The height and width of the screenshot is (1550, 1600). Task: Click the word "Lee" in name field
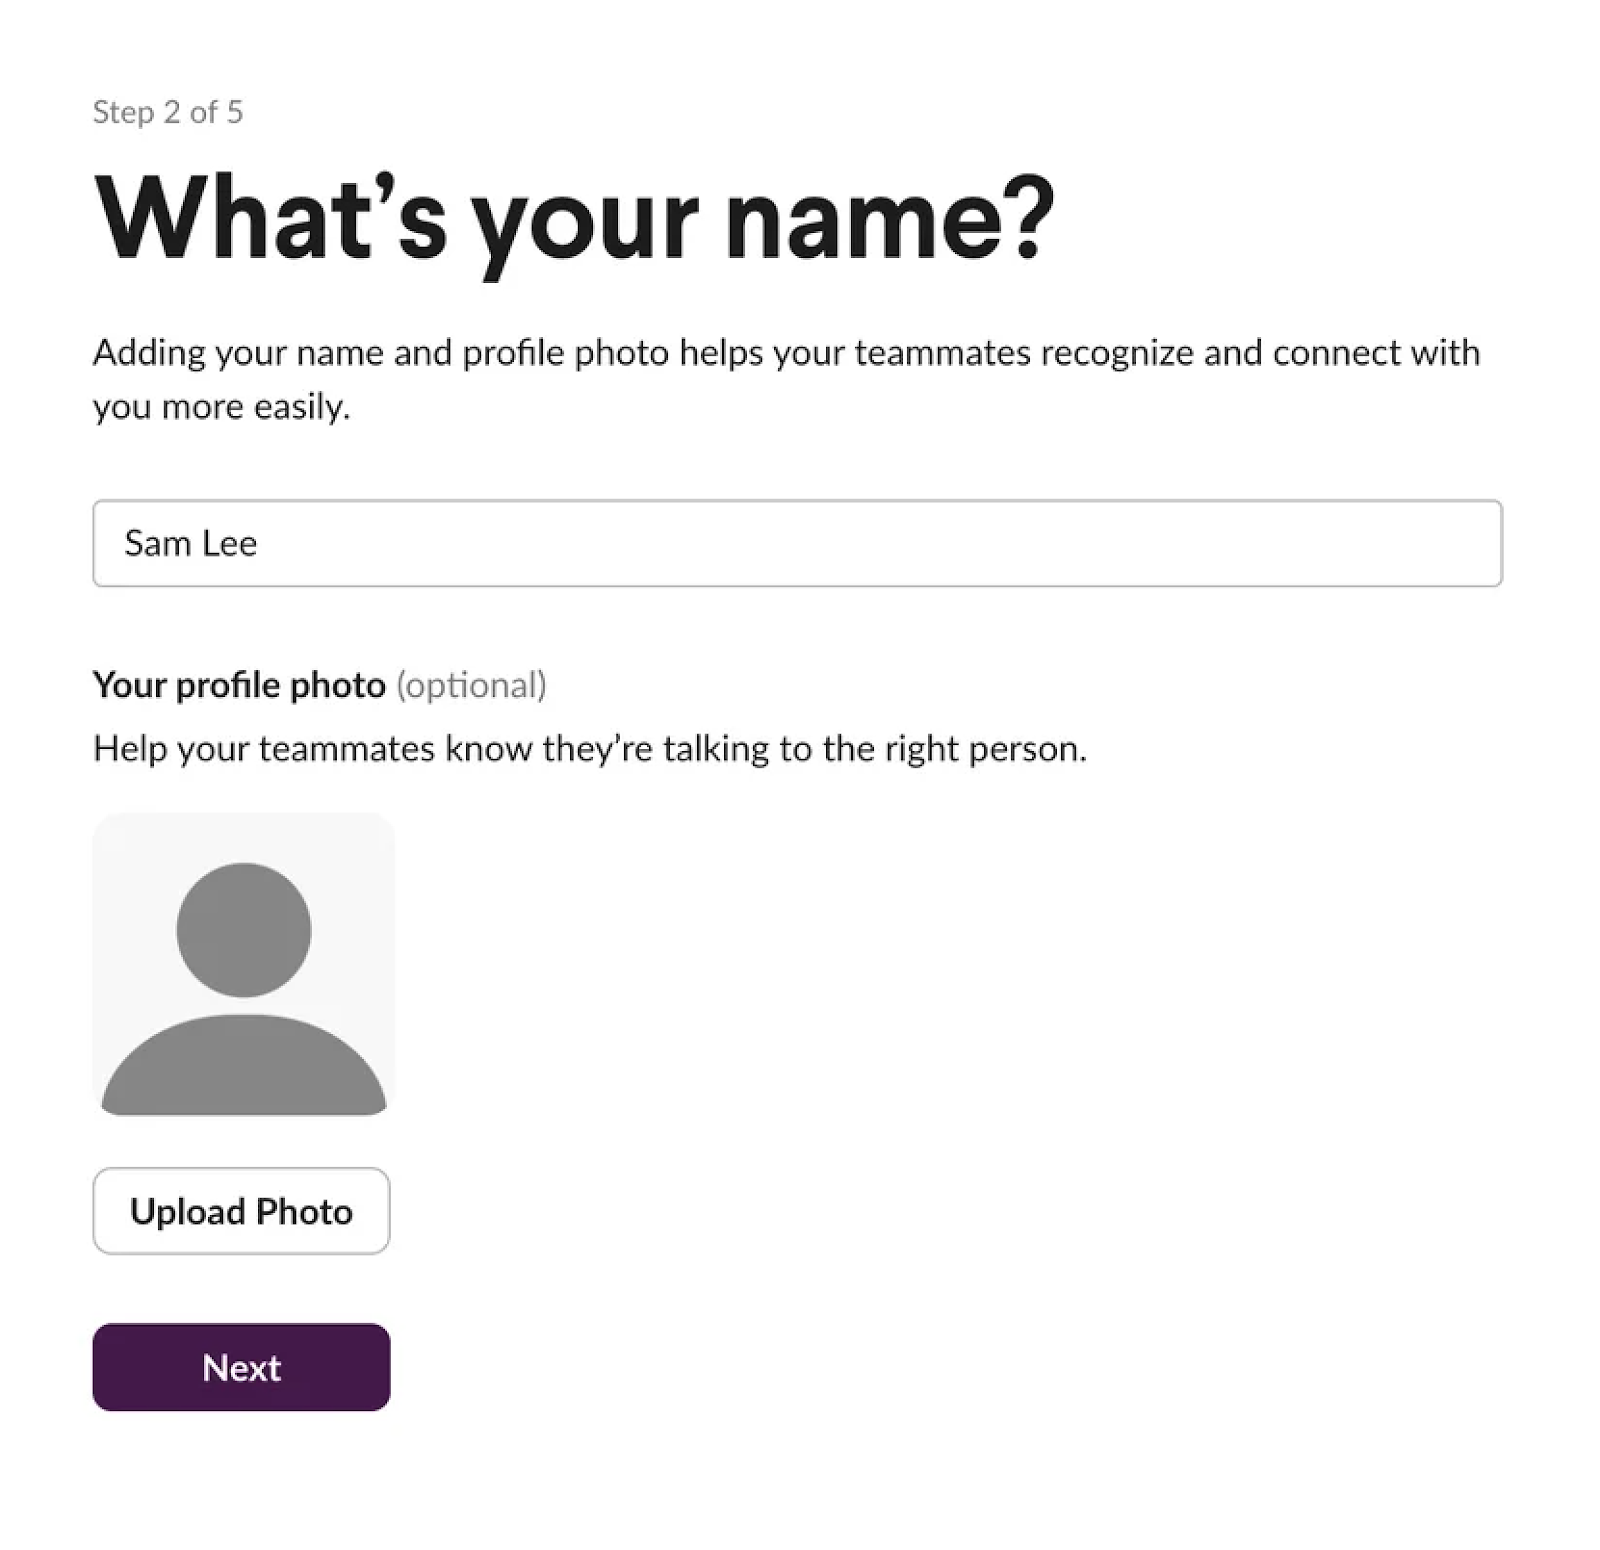230,543
